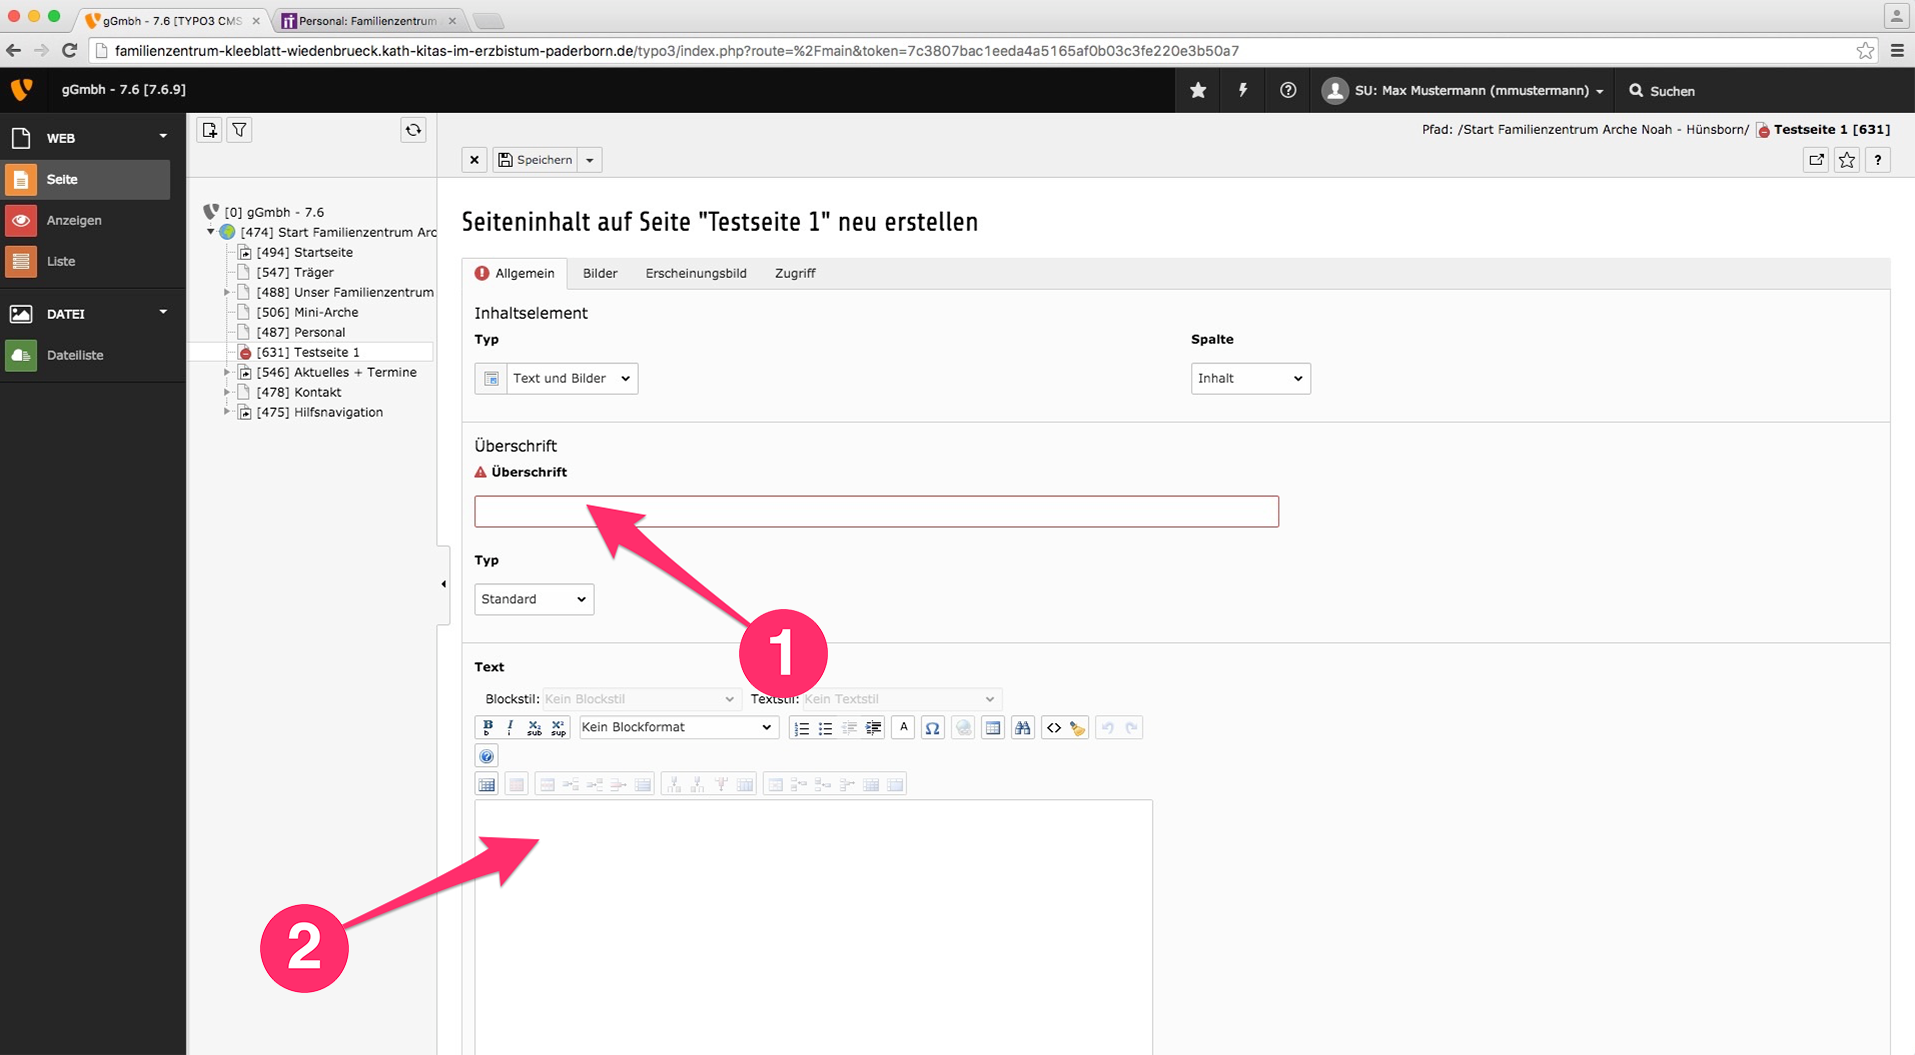This screenshot has height=1055, width=1915.
Task: Refresh the page tree
Action: [413, 130]
